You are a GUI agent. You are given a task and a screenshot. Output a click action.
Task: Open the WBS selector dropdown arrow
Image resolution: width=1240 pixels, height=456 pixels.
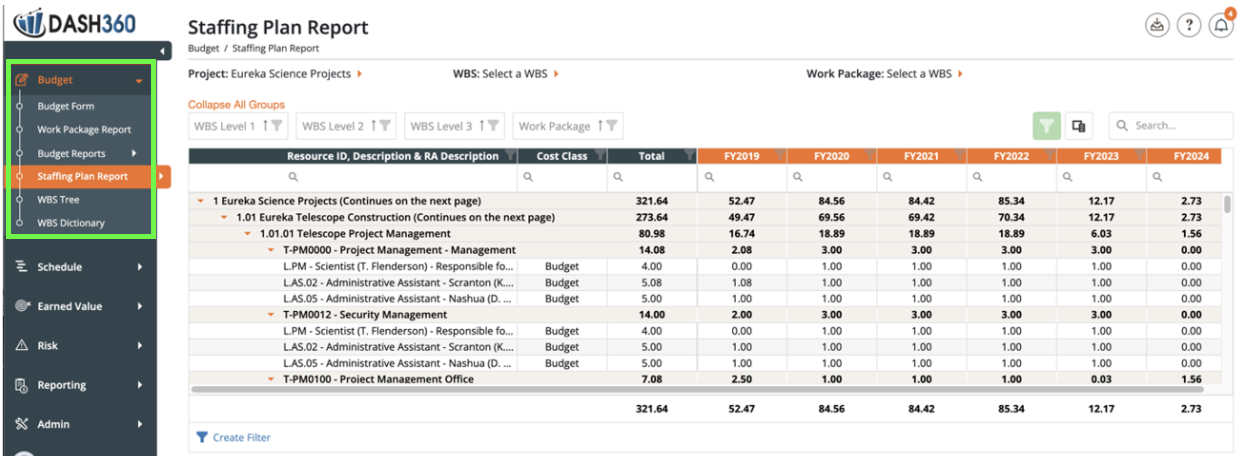556,74
